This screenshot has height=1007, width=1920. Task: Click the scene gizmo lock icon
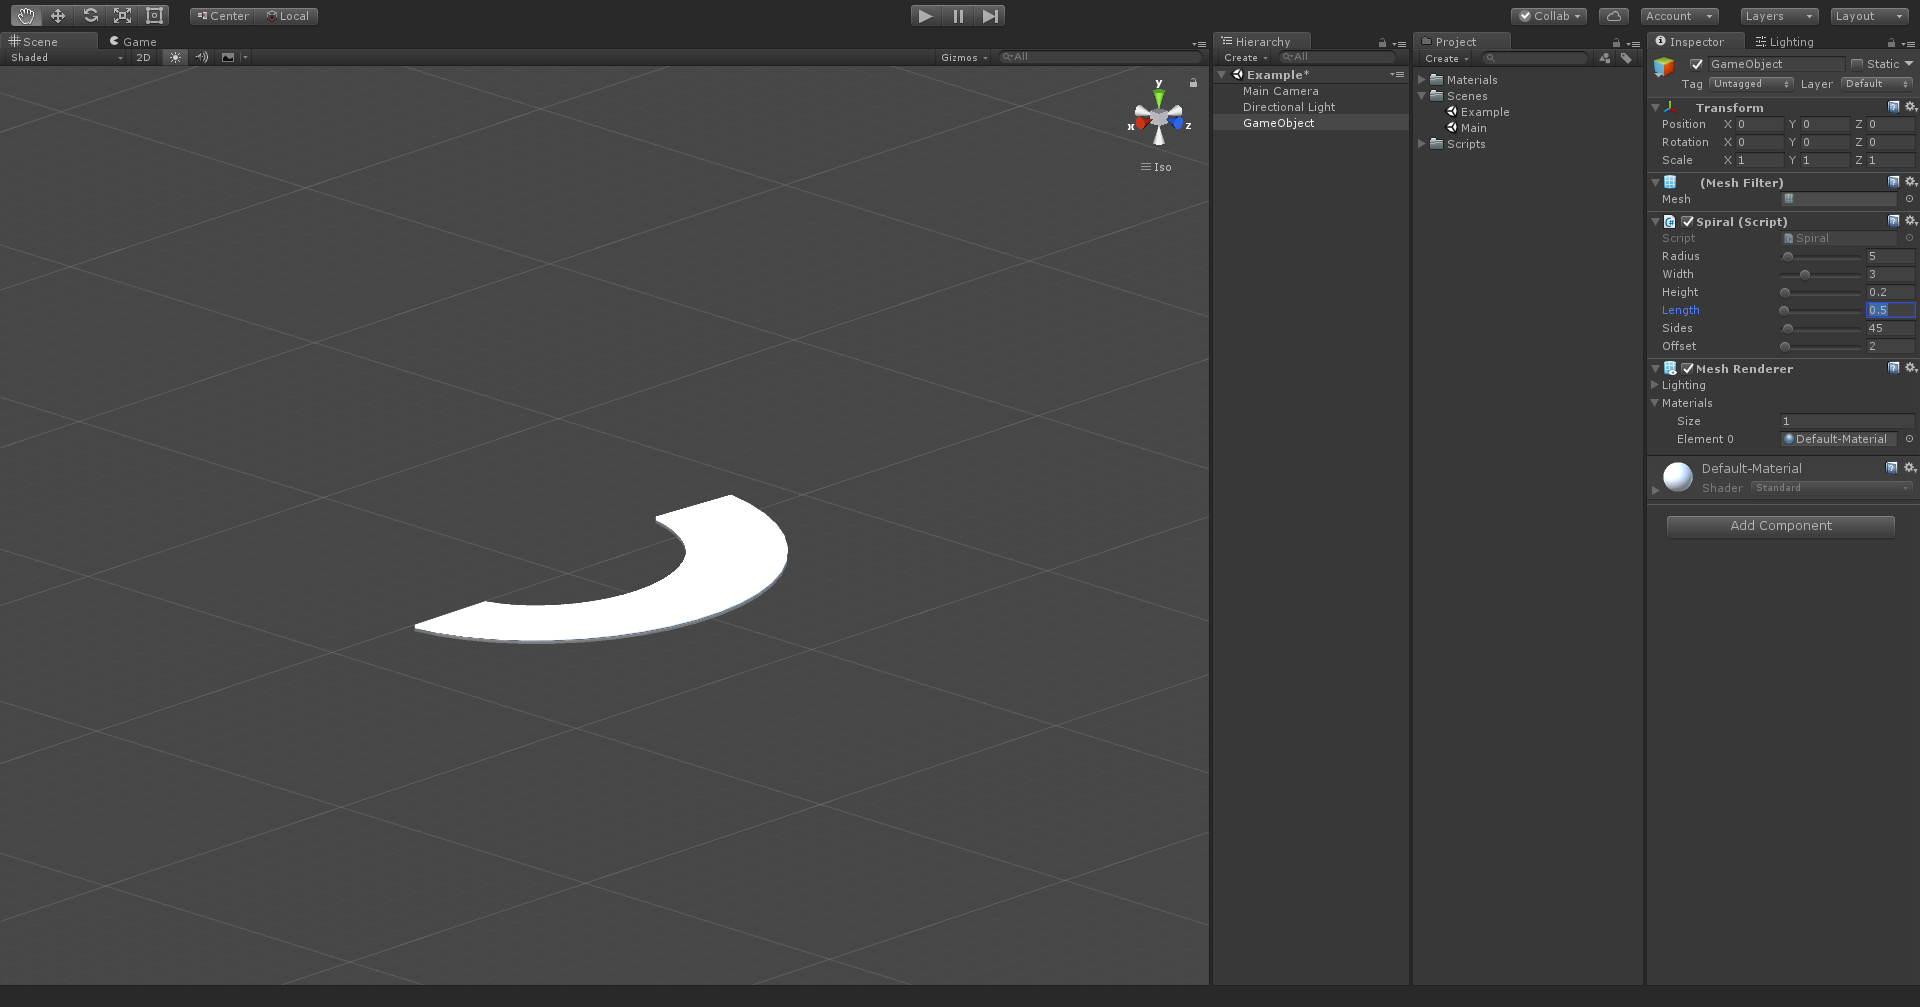pyautogui.click(x=1193, y=83)
